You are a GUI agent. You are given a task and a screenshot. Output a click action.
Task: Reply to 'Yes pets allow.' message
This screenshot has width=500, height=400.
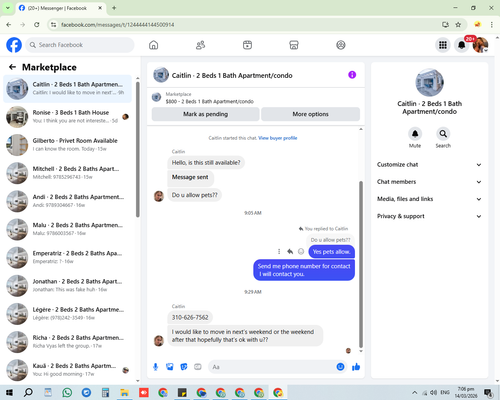pyautogui.click(x=290, y=252)
